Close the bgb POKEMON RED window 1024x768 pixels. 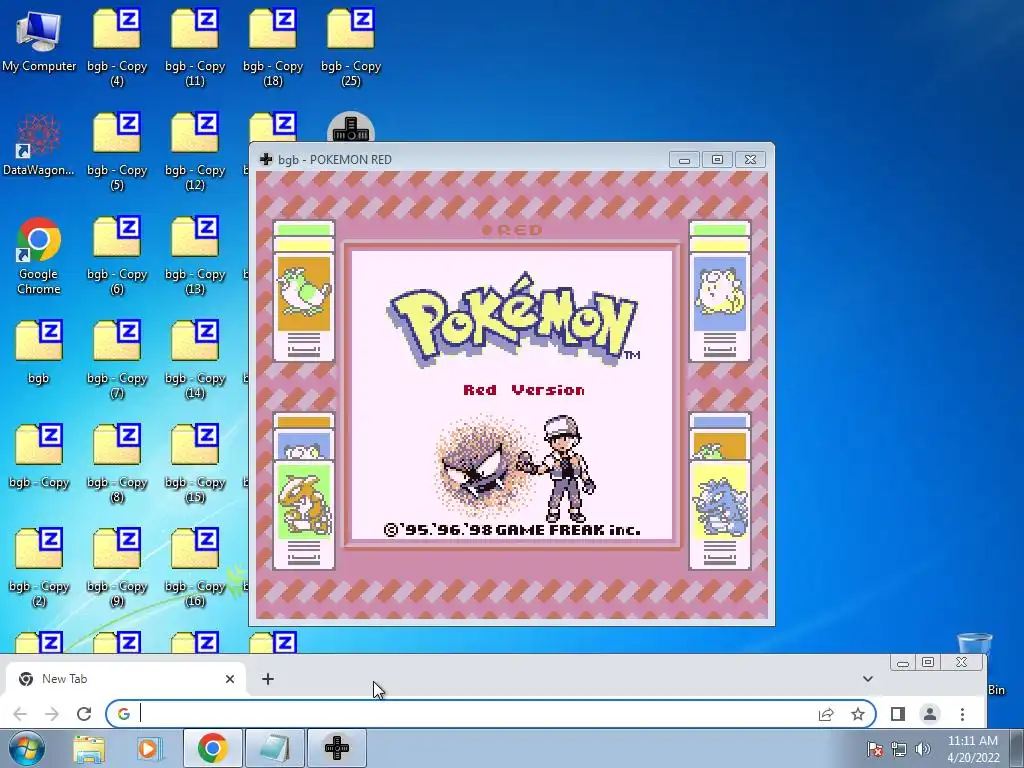(750, 160)
